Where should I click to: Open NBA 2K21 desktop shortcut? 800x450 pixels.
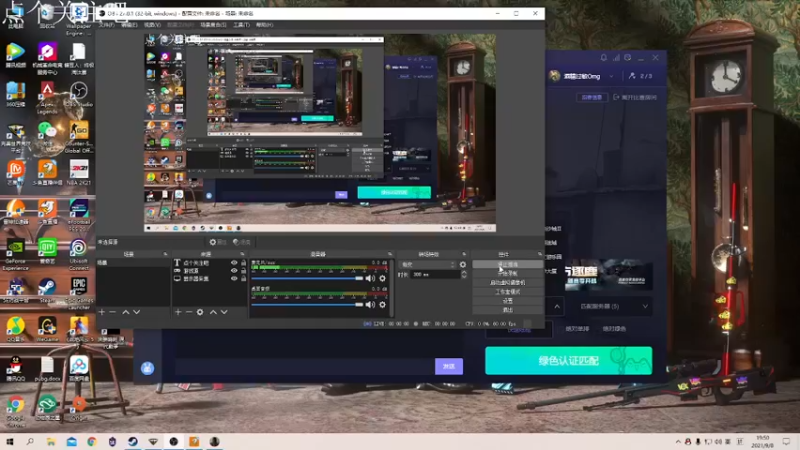[x=79, y=172]
